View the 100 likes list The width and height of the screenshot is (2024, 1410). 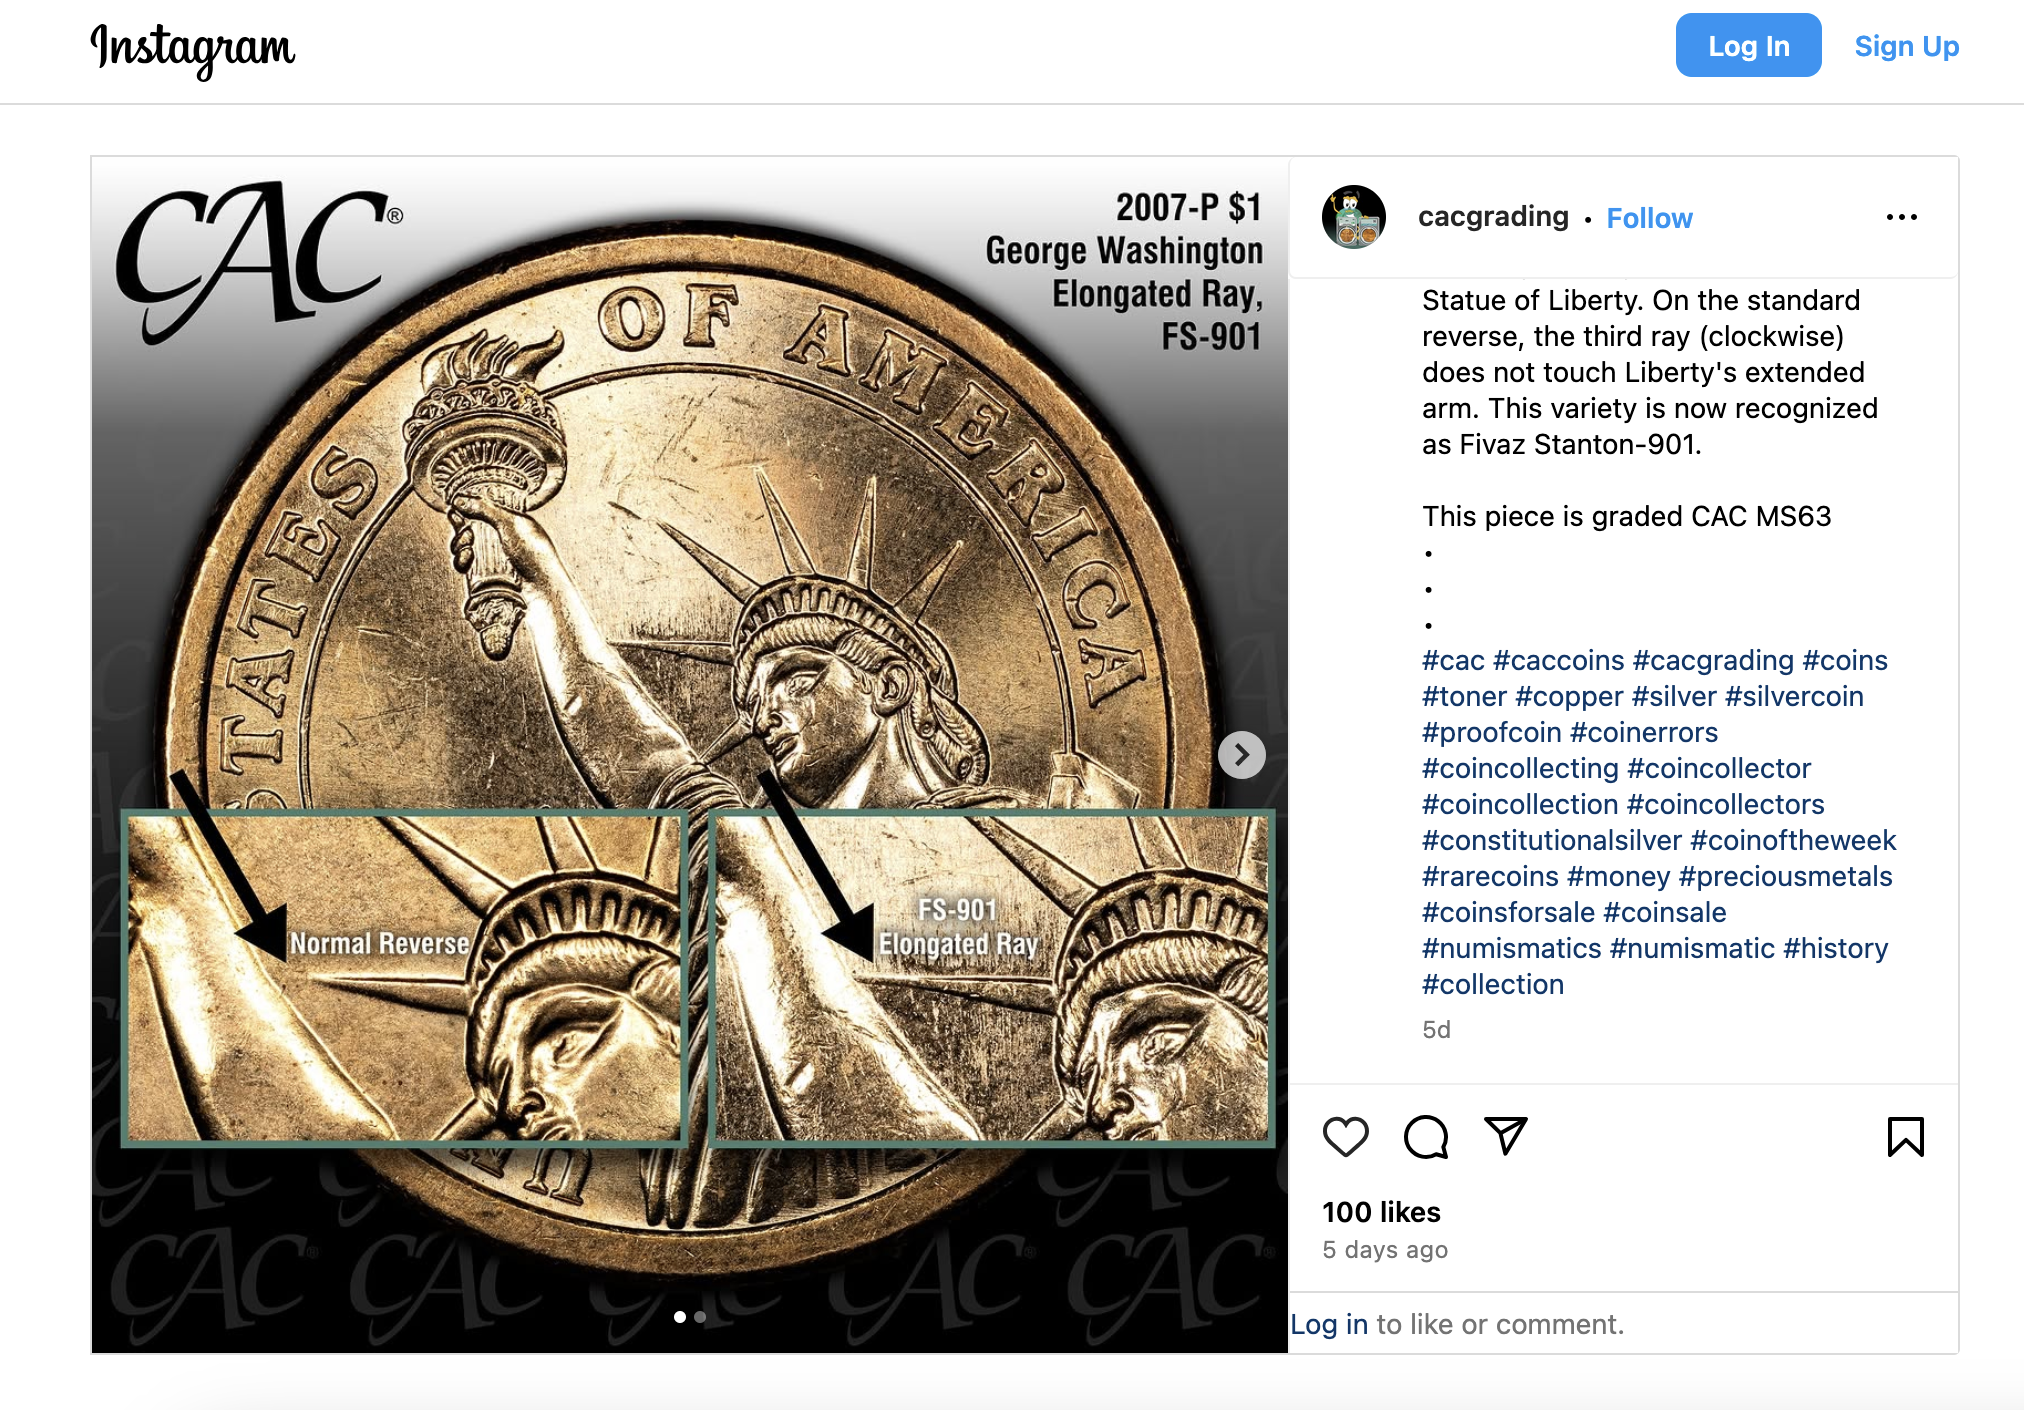pyautogui.click(x=1381, y=1212)
